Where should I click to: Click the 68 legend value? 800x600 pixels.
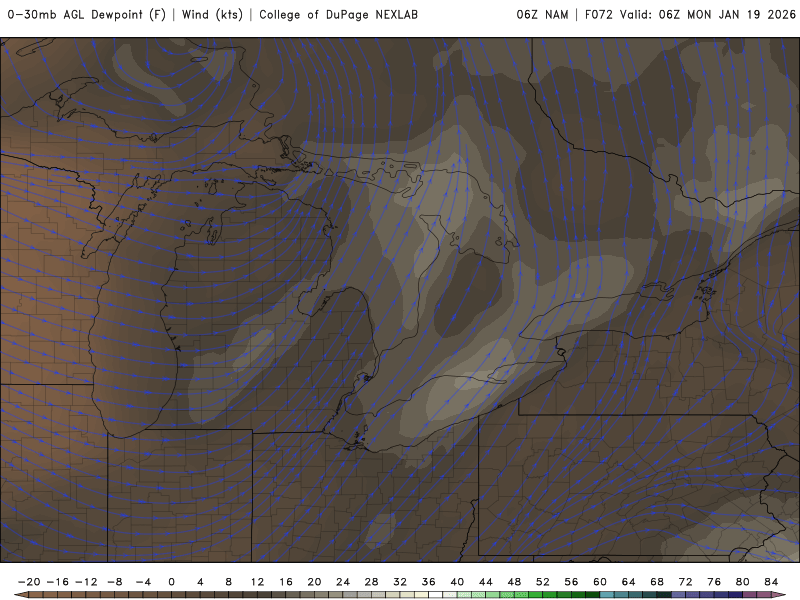point(657,582)
